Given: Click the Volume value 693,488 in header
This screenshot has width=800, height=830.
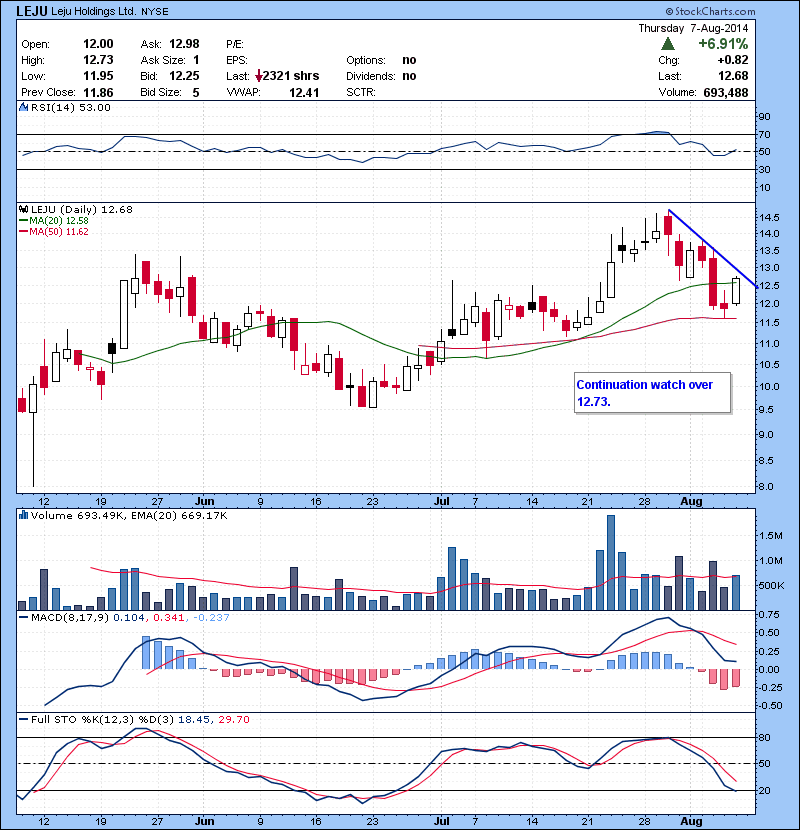Looking at the screenshot, I should [x=726, y=93].
